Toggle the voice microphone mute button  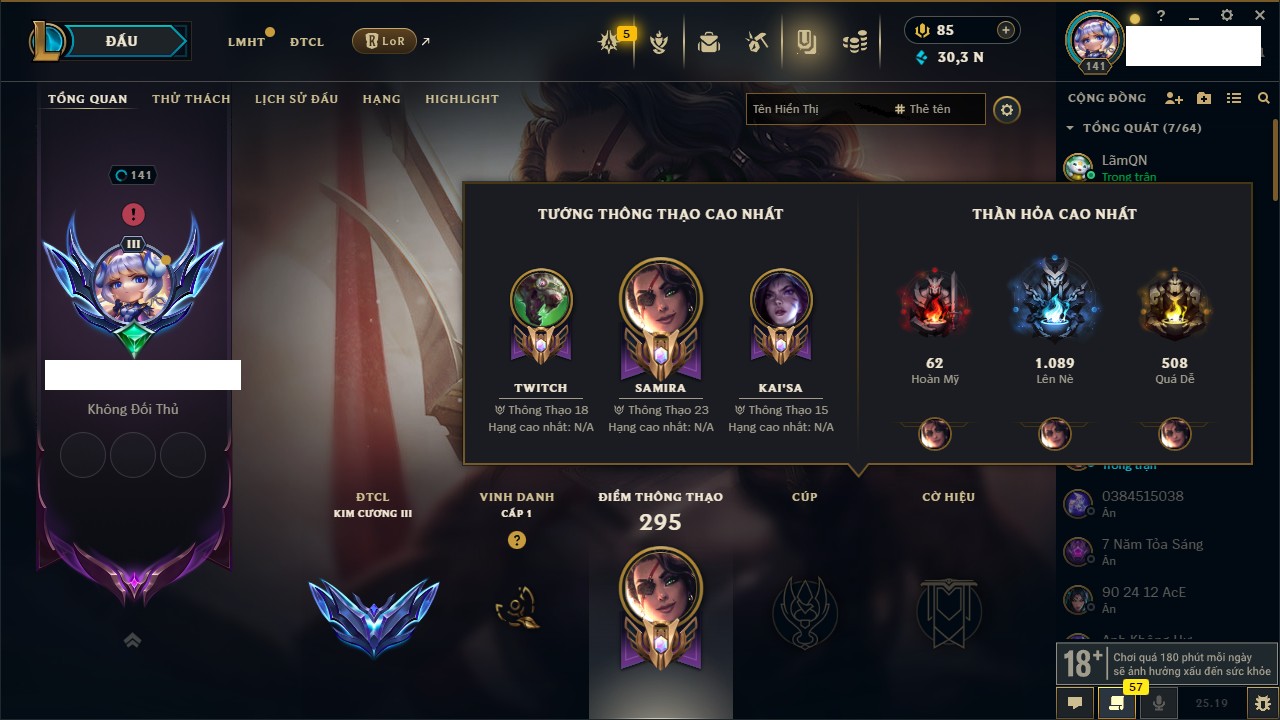pyautogui.click(x=1159, y=704)
